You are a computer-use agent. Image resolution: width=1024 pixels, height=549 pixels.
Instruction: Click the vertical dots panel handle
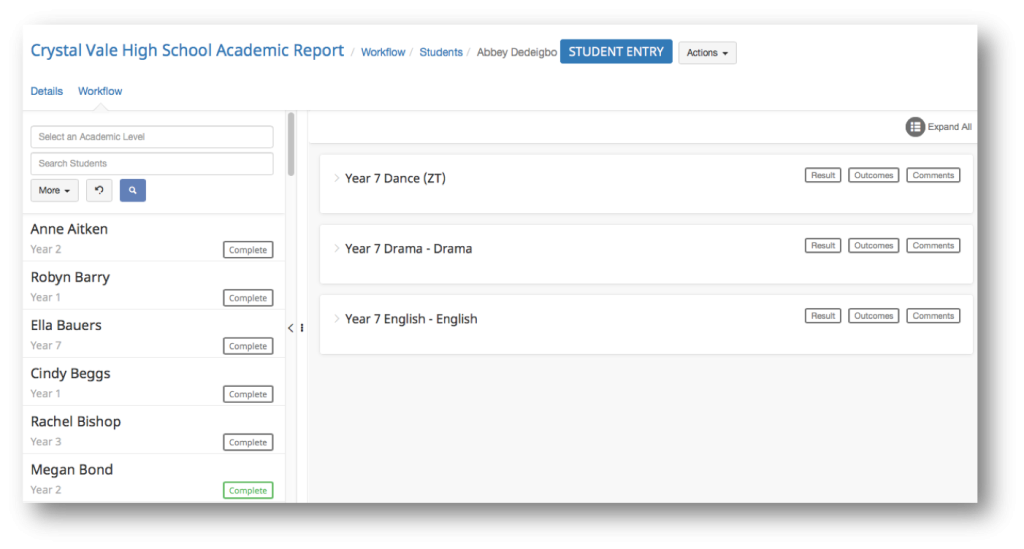(302, 328)
